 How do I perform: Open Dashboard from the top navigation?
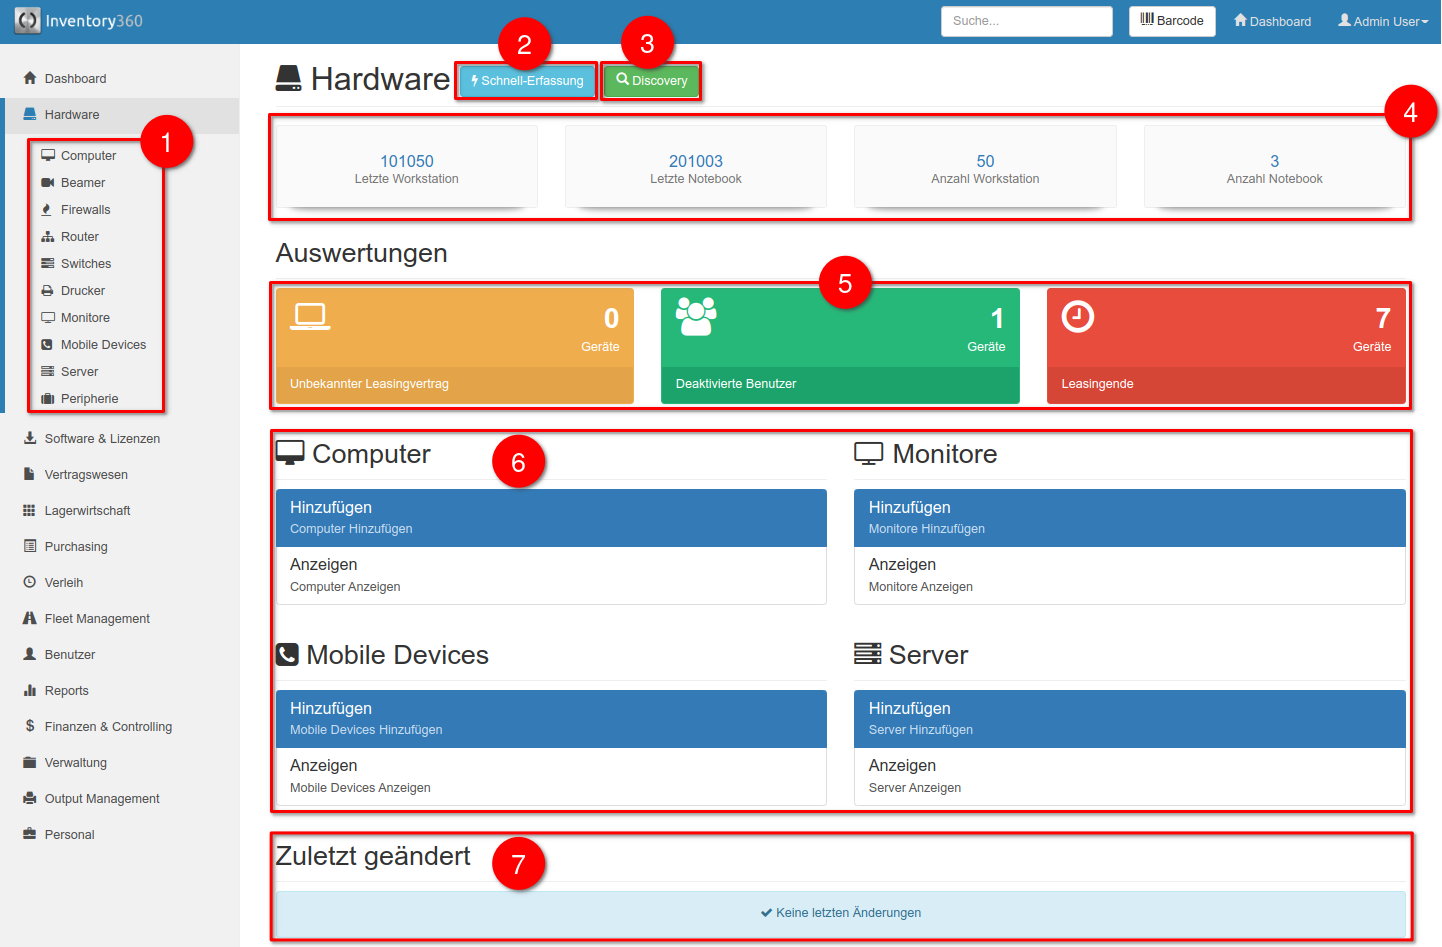click(x=1271, y=20)
